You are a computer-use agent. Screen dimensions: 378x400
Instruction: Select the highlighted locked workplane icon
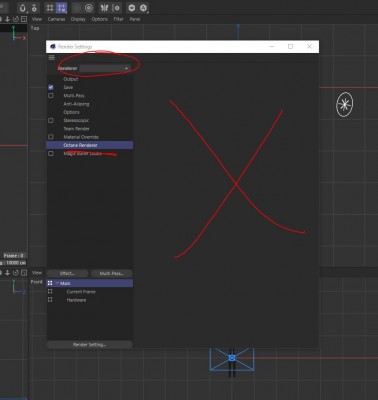coord(61,8)
